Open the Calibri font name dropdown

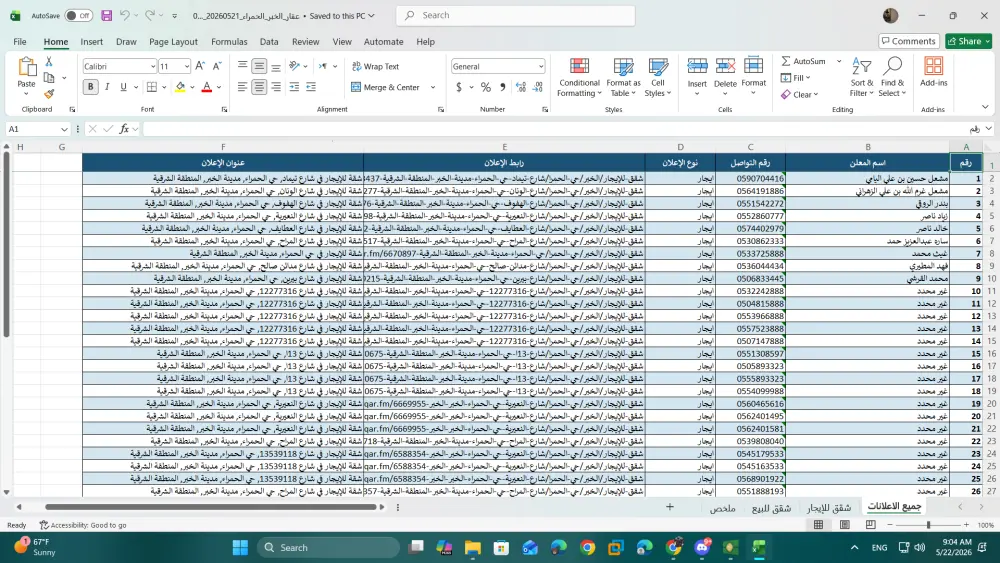(152, 66)
